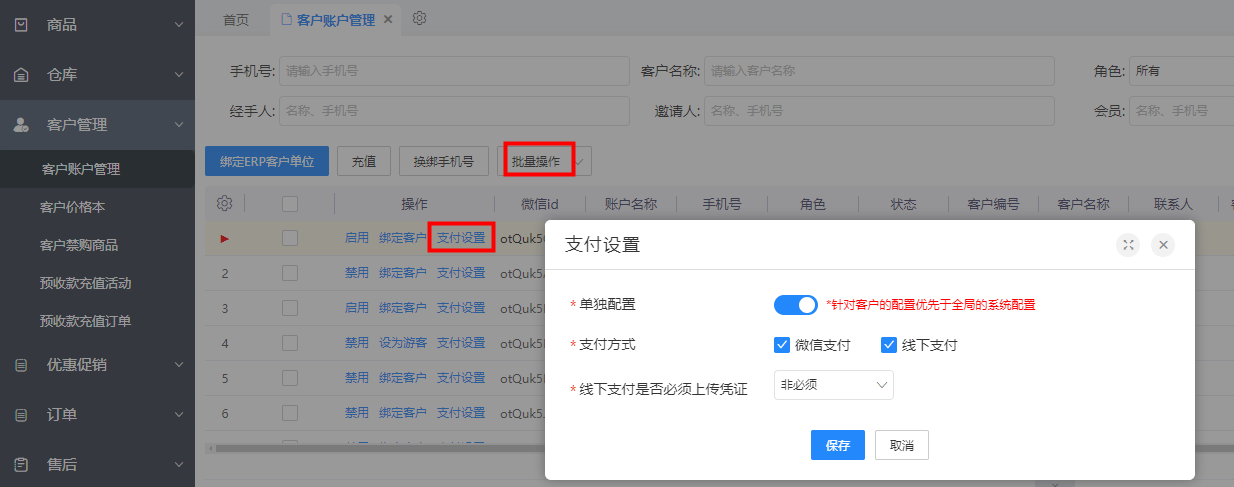This screenshot has width=1234, height=487.
Task: Click the 状态 column header
Action: click(903, 204)
